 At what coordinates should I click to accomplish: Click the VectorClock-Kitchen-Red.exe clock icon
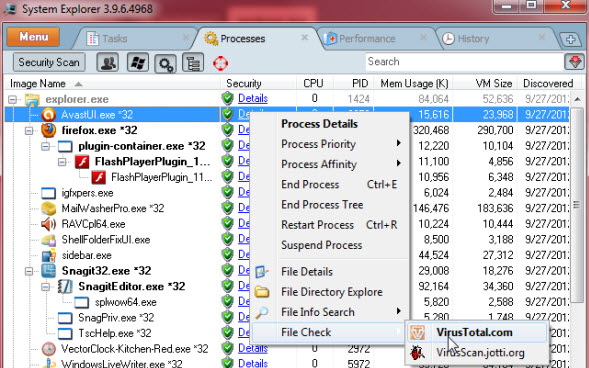pos(48,349)
